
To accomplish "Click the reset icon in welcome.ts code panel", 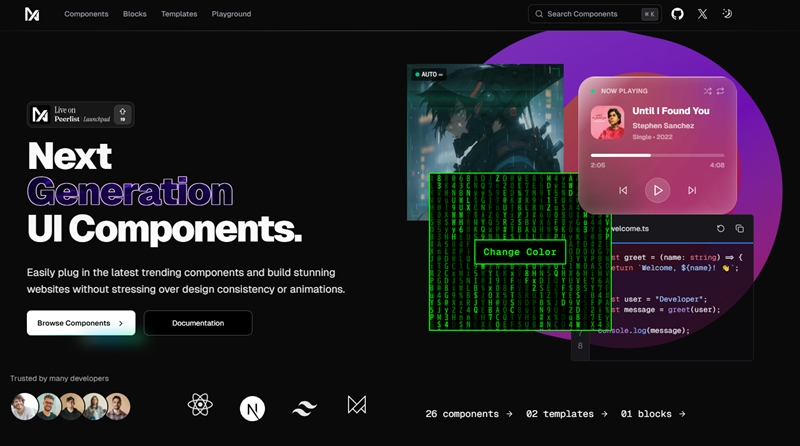I will 720,229.
